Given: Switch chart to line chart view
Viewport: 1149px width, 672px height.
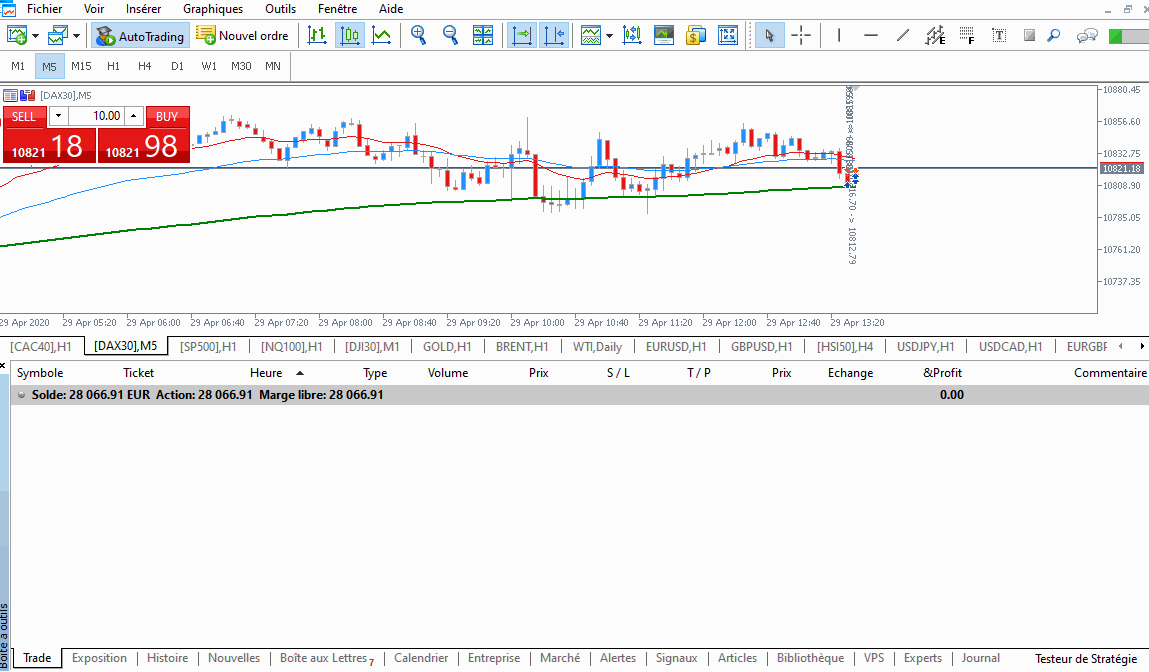Looking at the screenshot, I should 381,35.
